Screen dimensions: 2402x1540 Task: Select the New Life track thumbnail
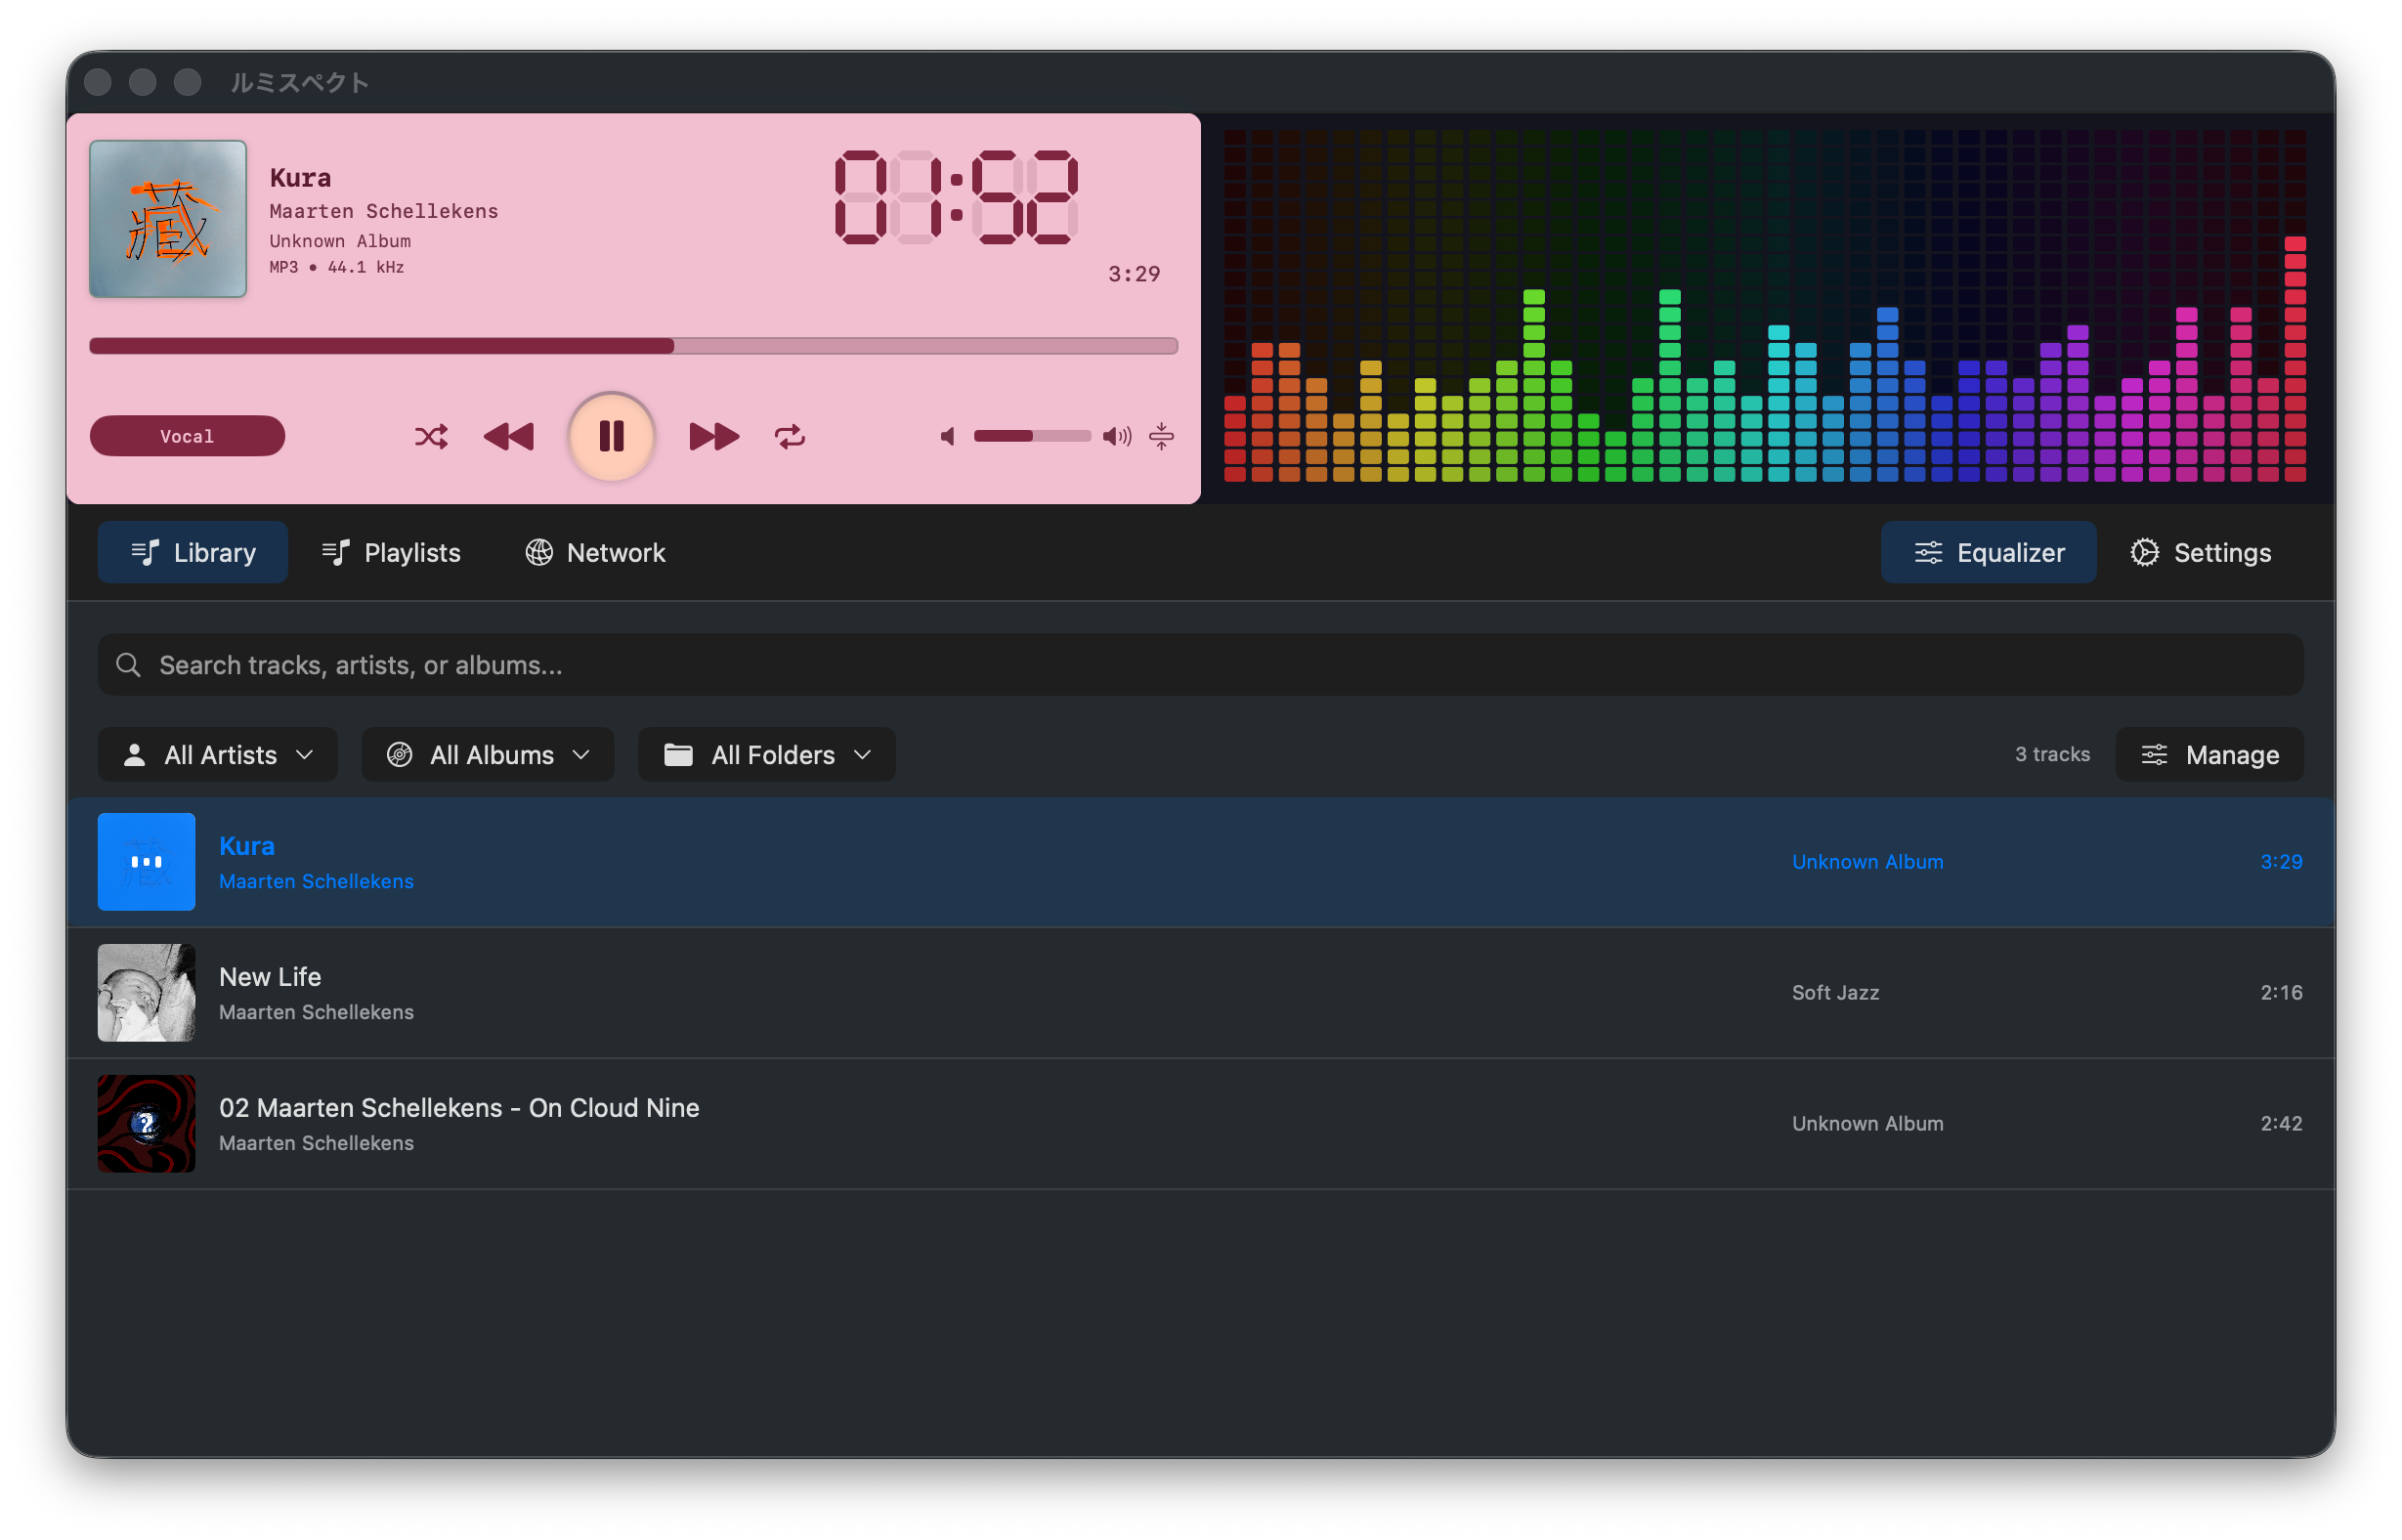pos(146,993)
